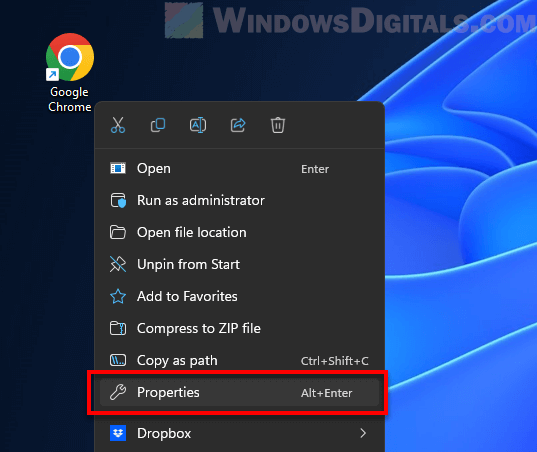The image size is (537, 452).
Task: Choose Open from the context menu
Action: click(x=239, y=168)
